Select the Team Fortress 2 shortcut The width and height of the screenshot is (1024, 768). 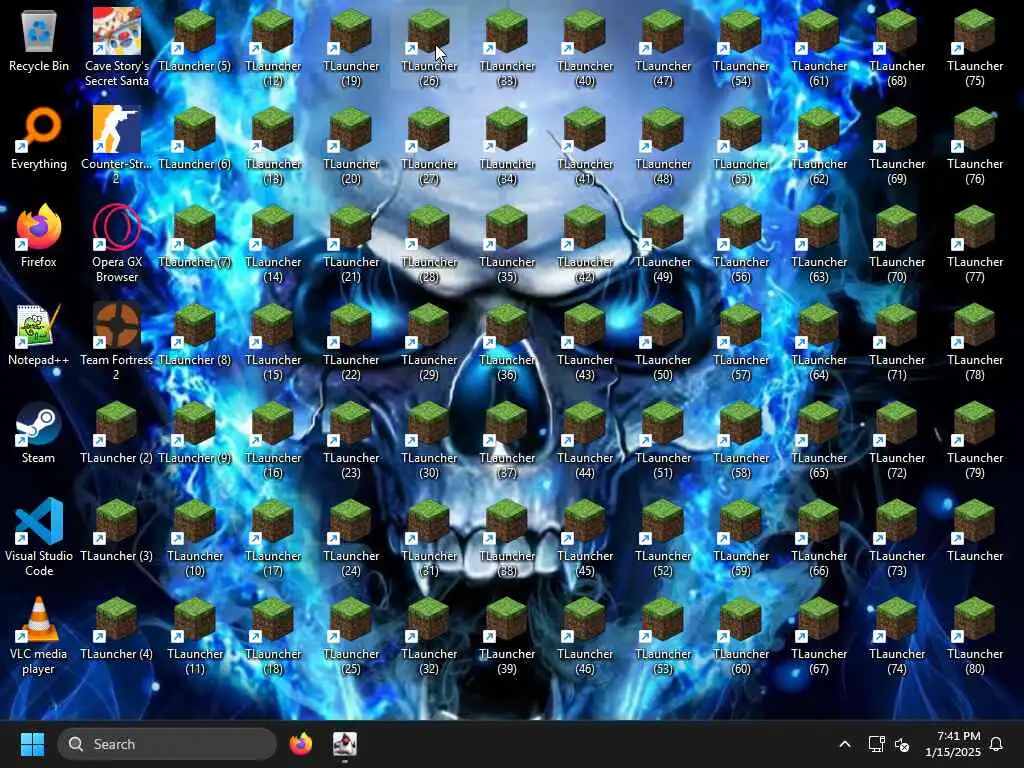117,341
